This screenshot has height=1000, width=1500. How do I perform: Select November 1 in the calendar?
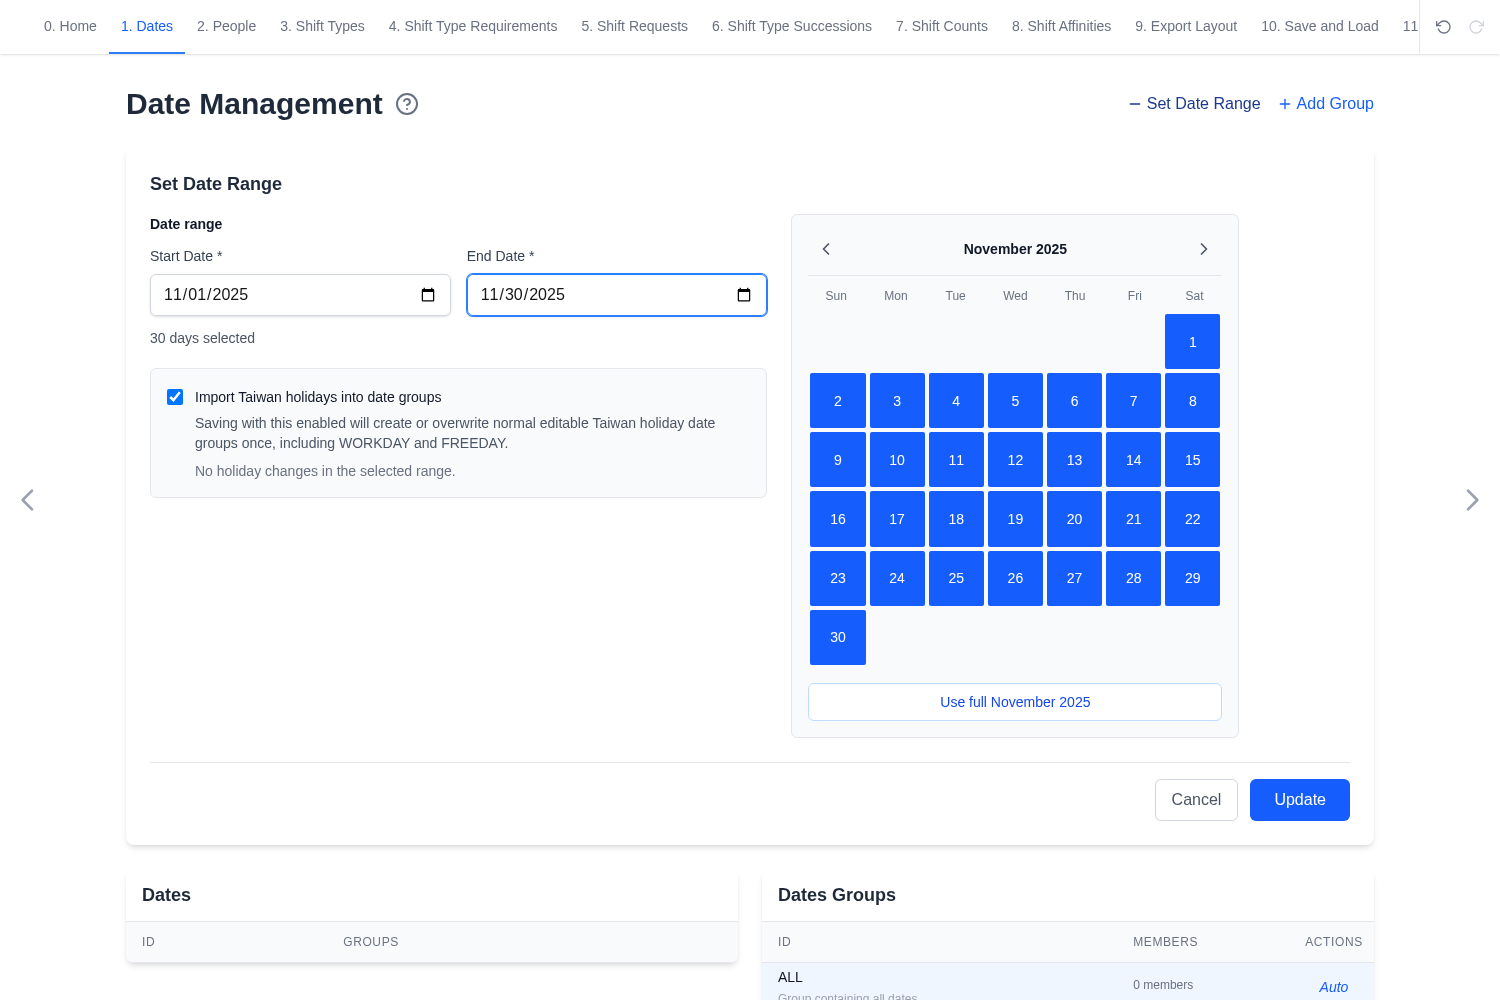click(1193, 342)
